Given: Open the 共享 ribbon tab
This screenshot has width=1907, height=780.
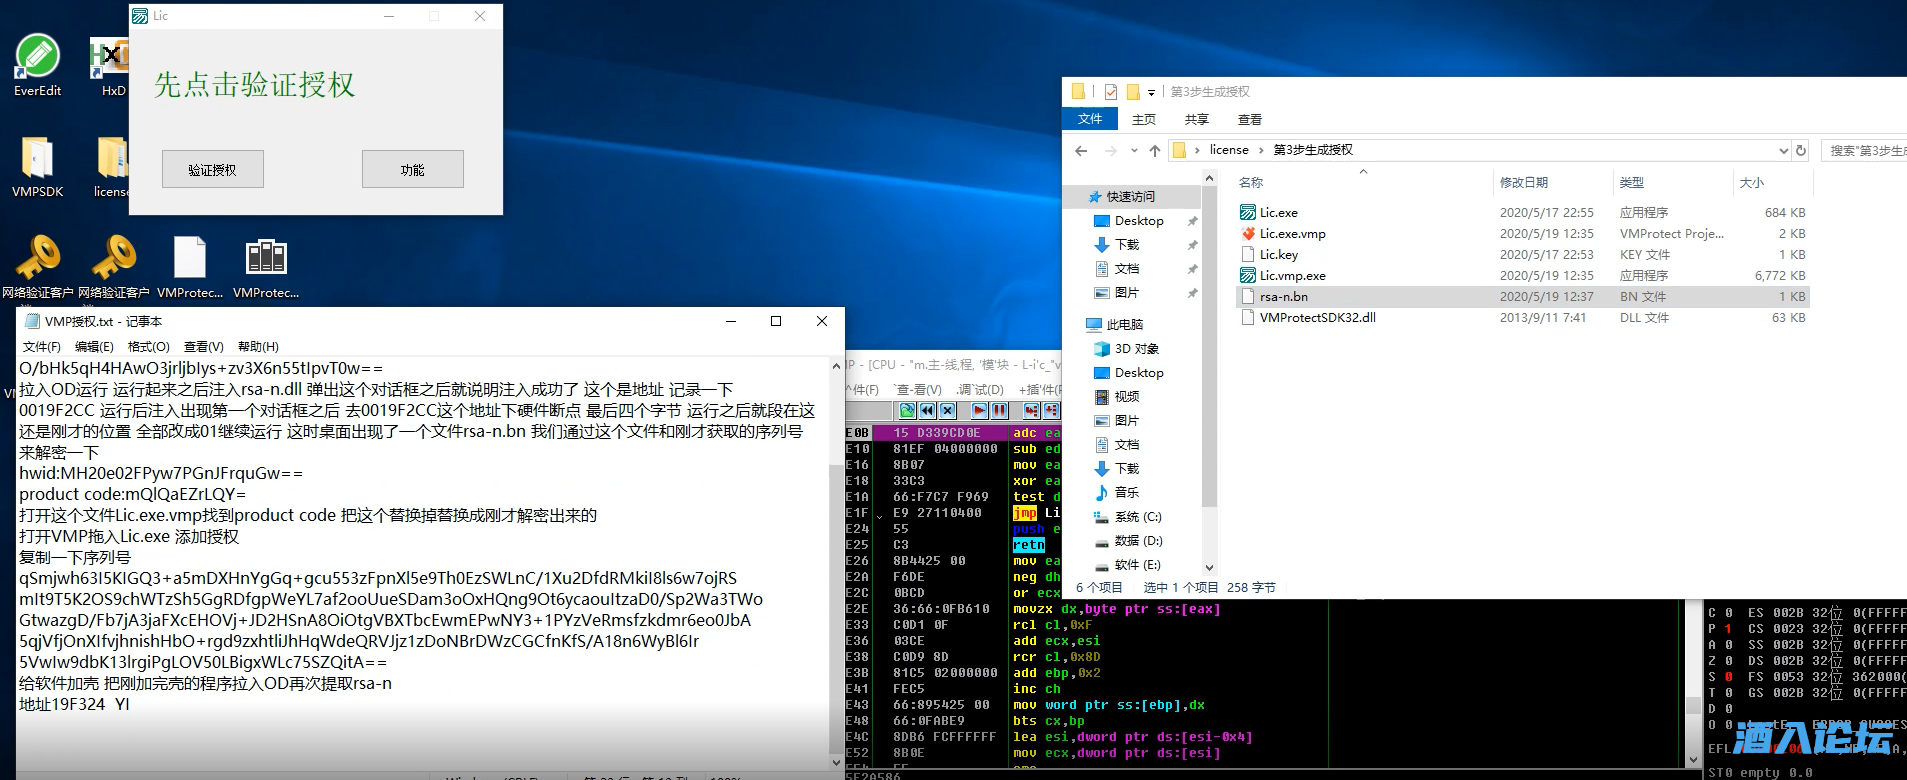Looking at the screenshot, I should coord(1197,119).
